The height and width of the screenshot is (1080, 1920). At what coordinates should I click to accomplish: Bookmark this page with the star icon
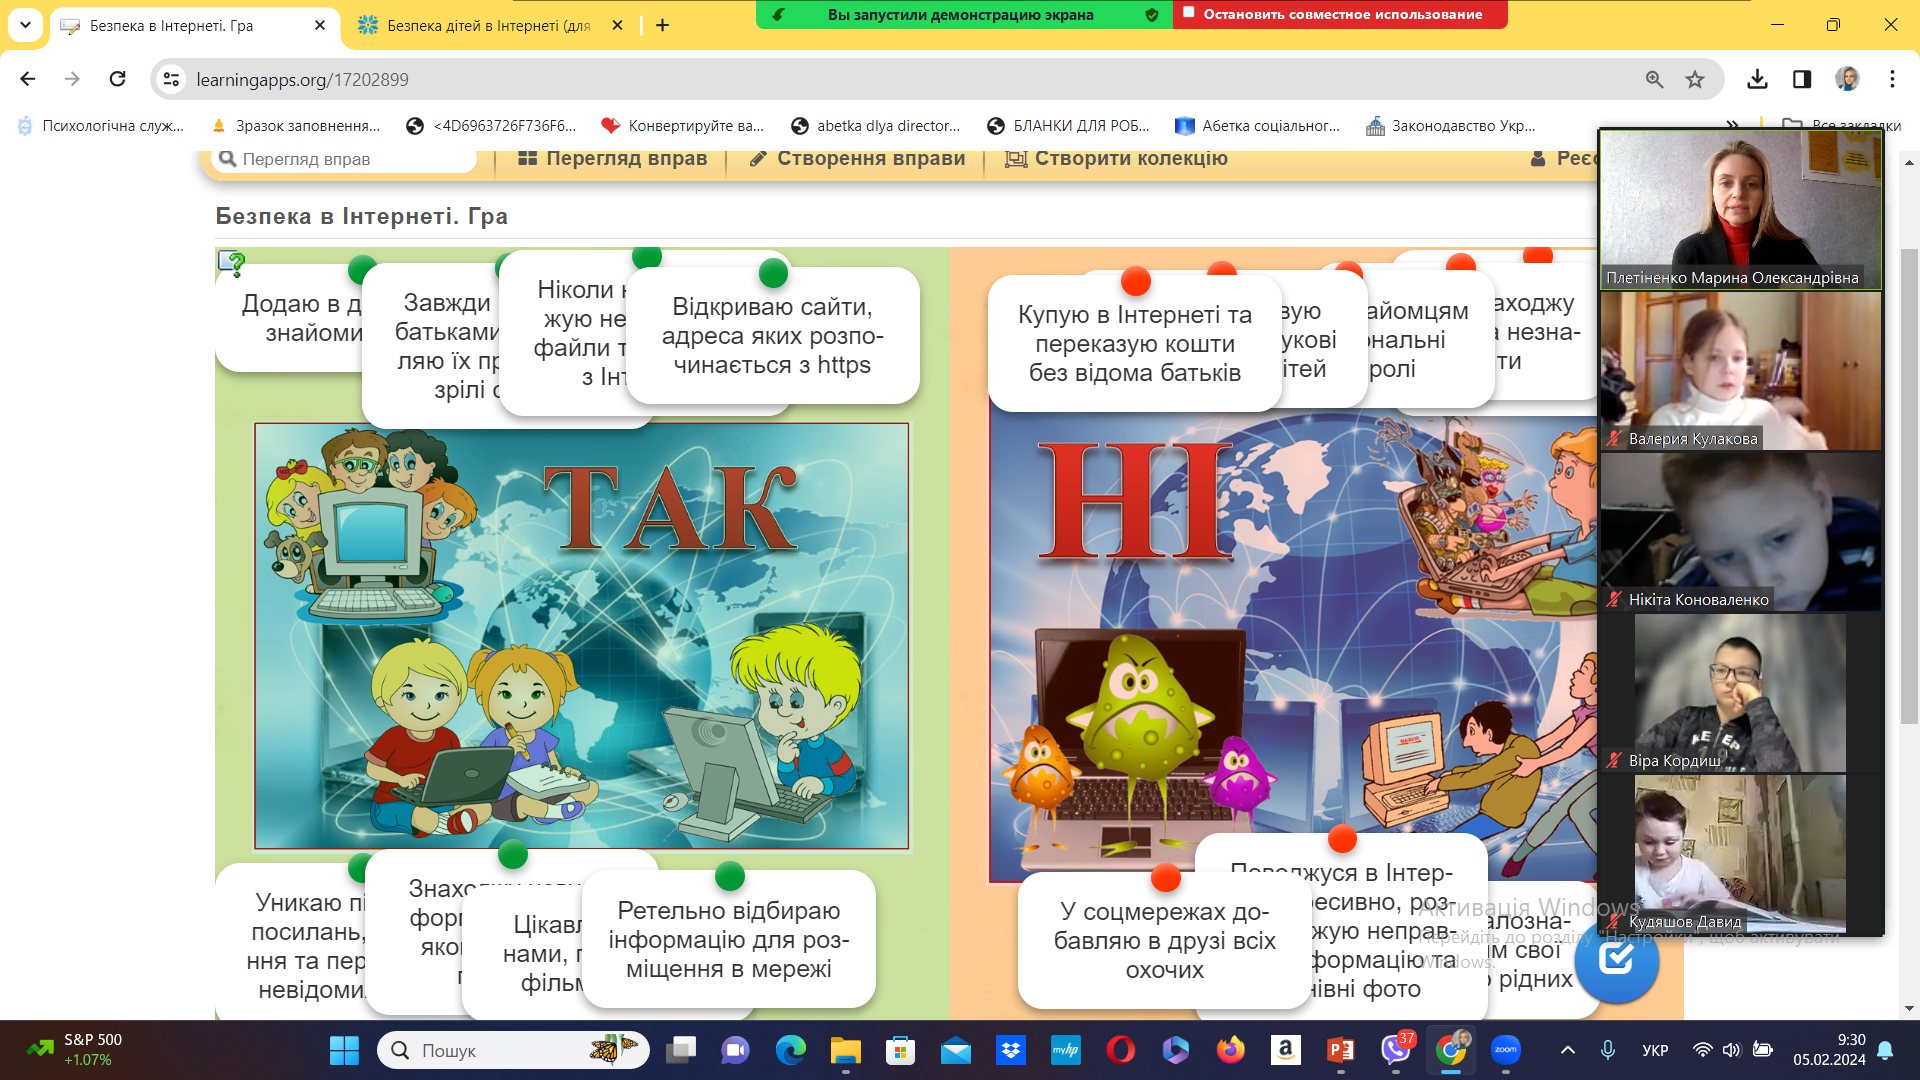pos(1695,80)
